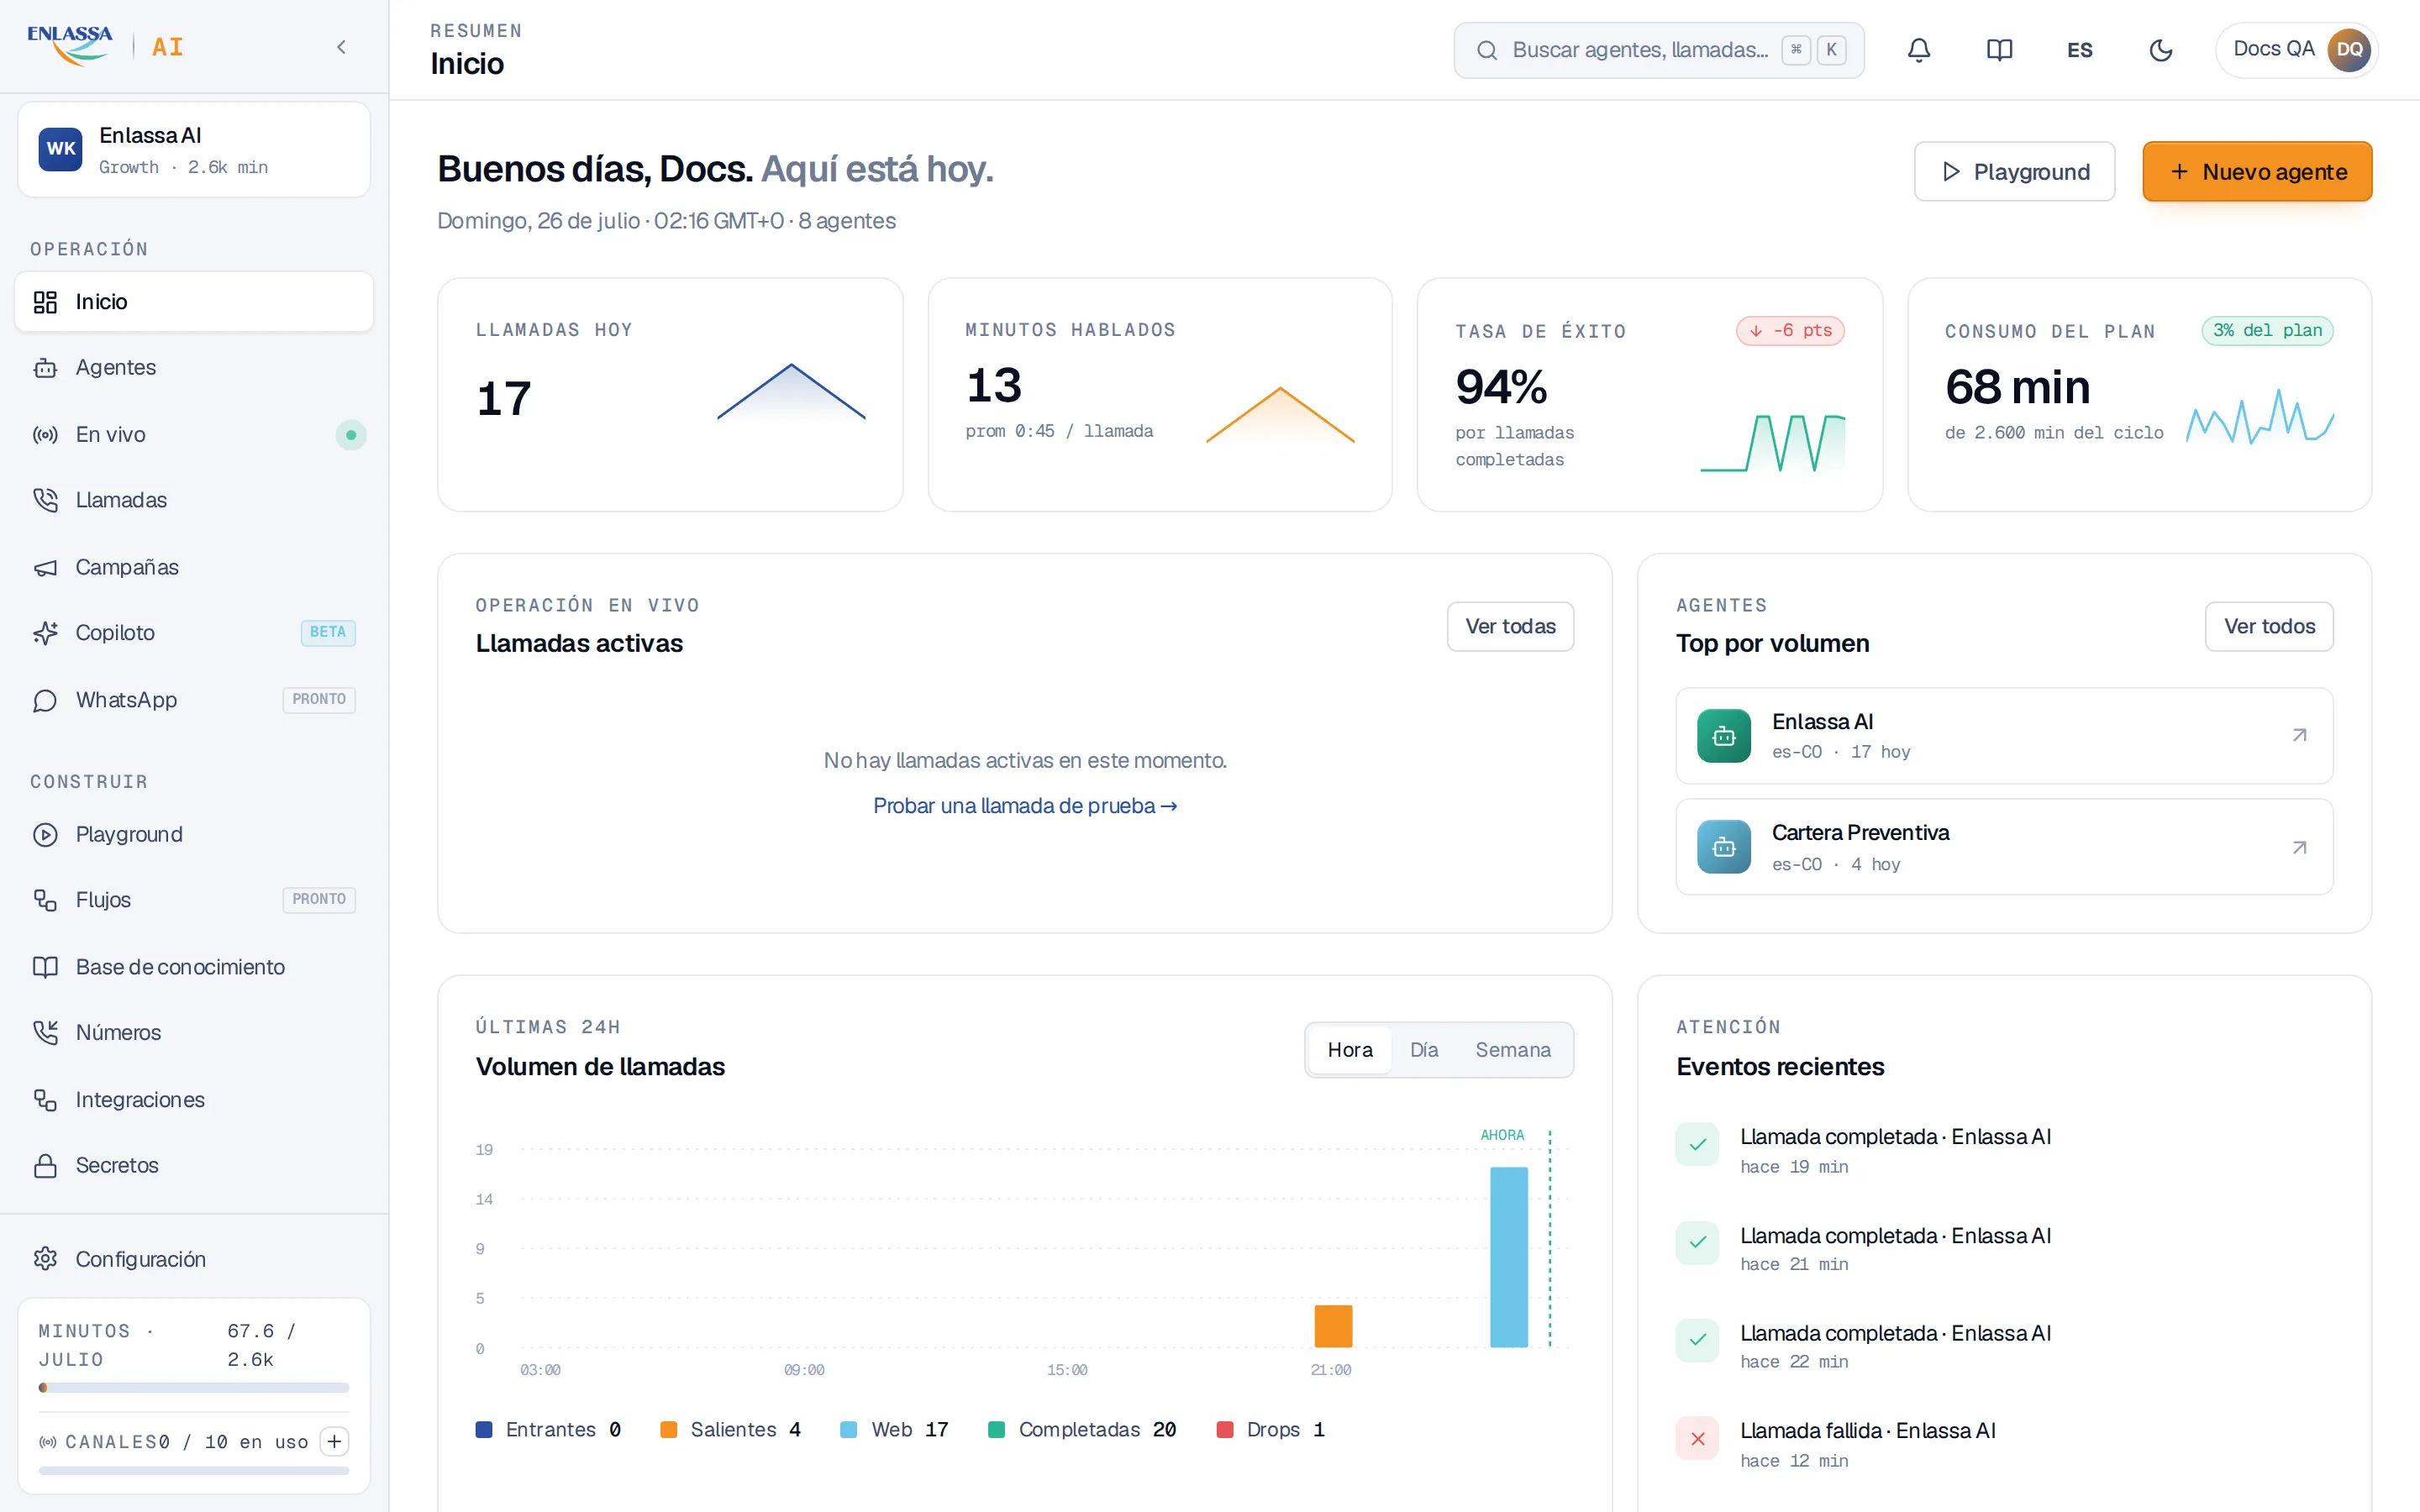This screenshot has height=1512, width=2420.
Task: Open the En vivo sidebar item
Action: (194, 435)
